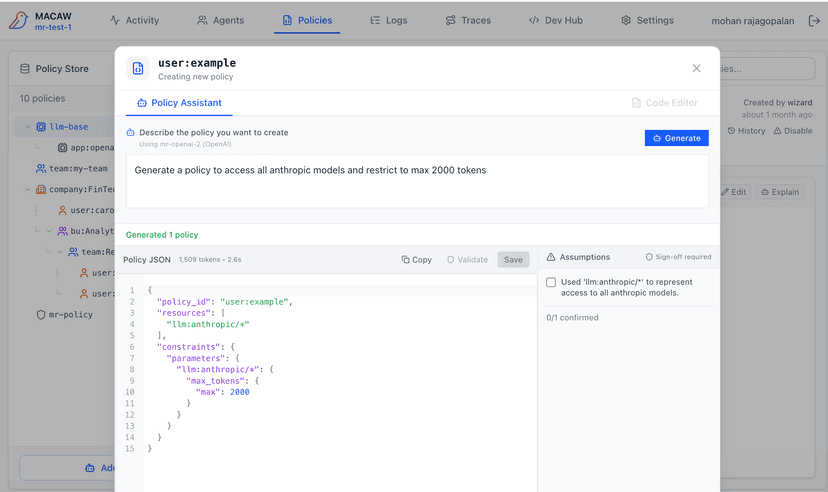Switch to the Code Editor tab
Viewport: 828px width, 492px height.
point(665,103)
